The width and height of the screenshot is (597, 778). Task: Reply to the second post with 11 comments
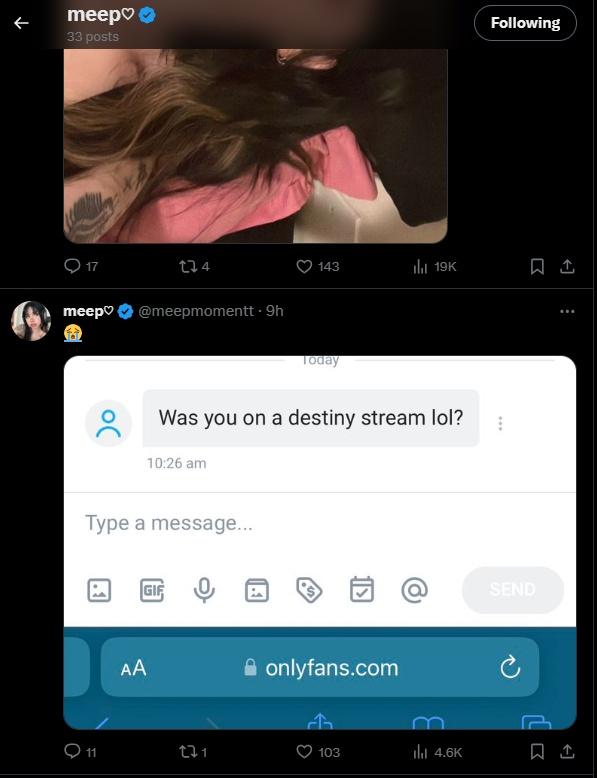point(80,752)
